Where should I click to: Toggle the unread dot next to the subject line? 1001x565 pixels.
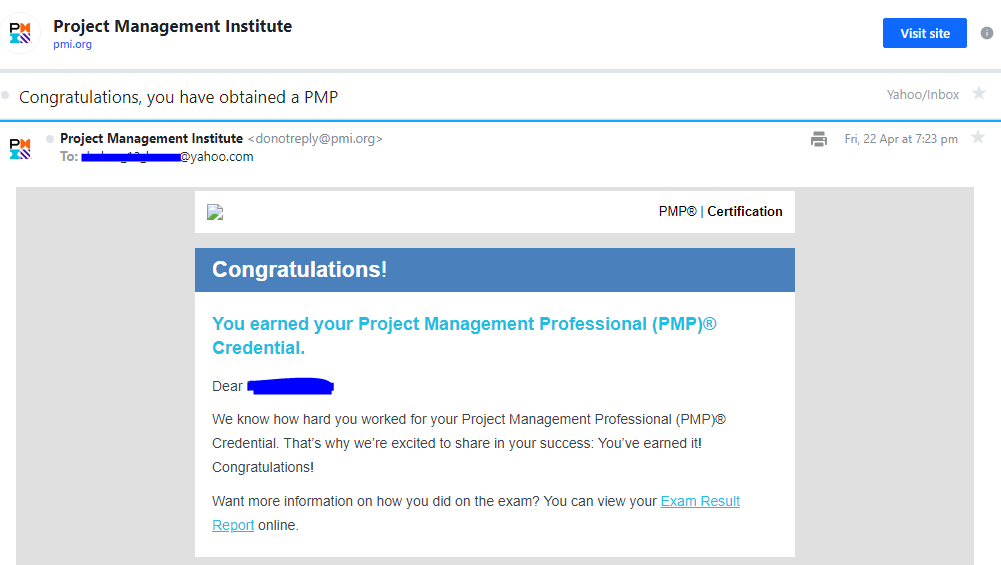pyautogui.click(x=5, y=96)
